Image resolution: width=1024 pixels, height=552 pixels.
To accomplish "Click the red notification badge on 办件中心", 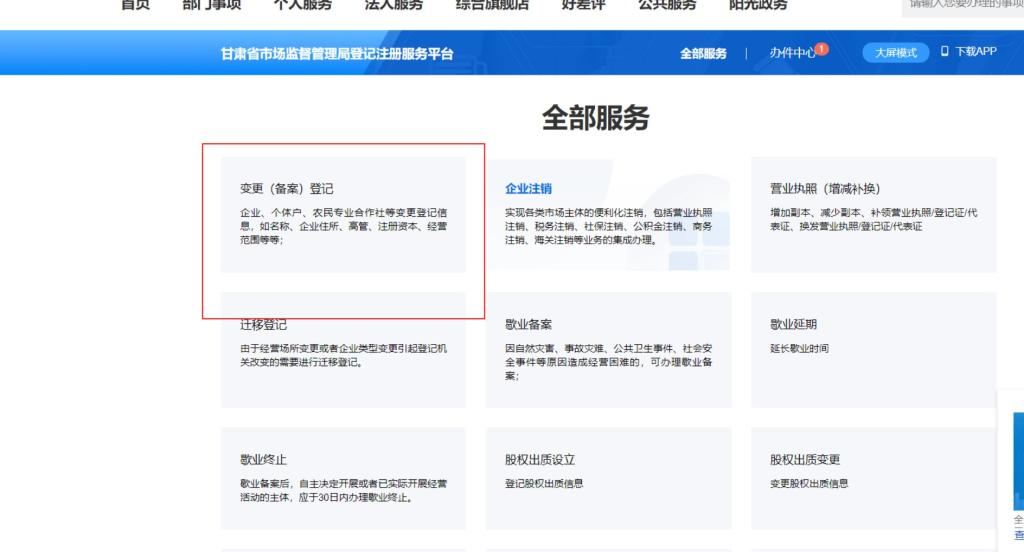I will click(821, 48).
